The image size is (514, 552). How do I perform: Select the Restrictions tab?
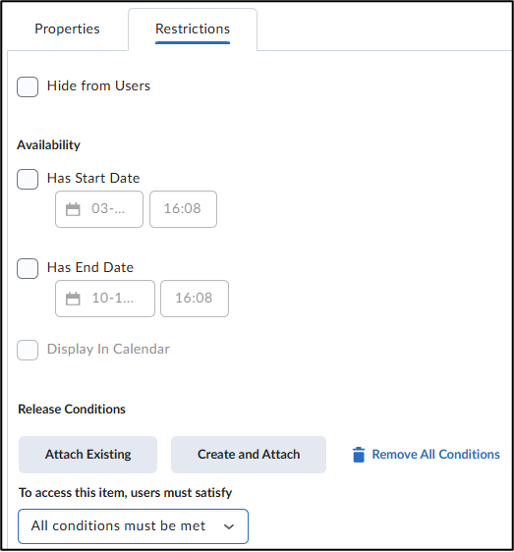click(x=193, y=29)
